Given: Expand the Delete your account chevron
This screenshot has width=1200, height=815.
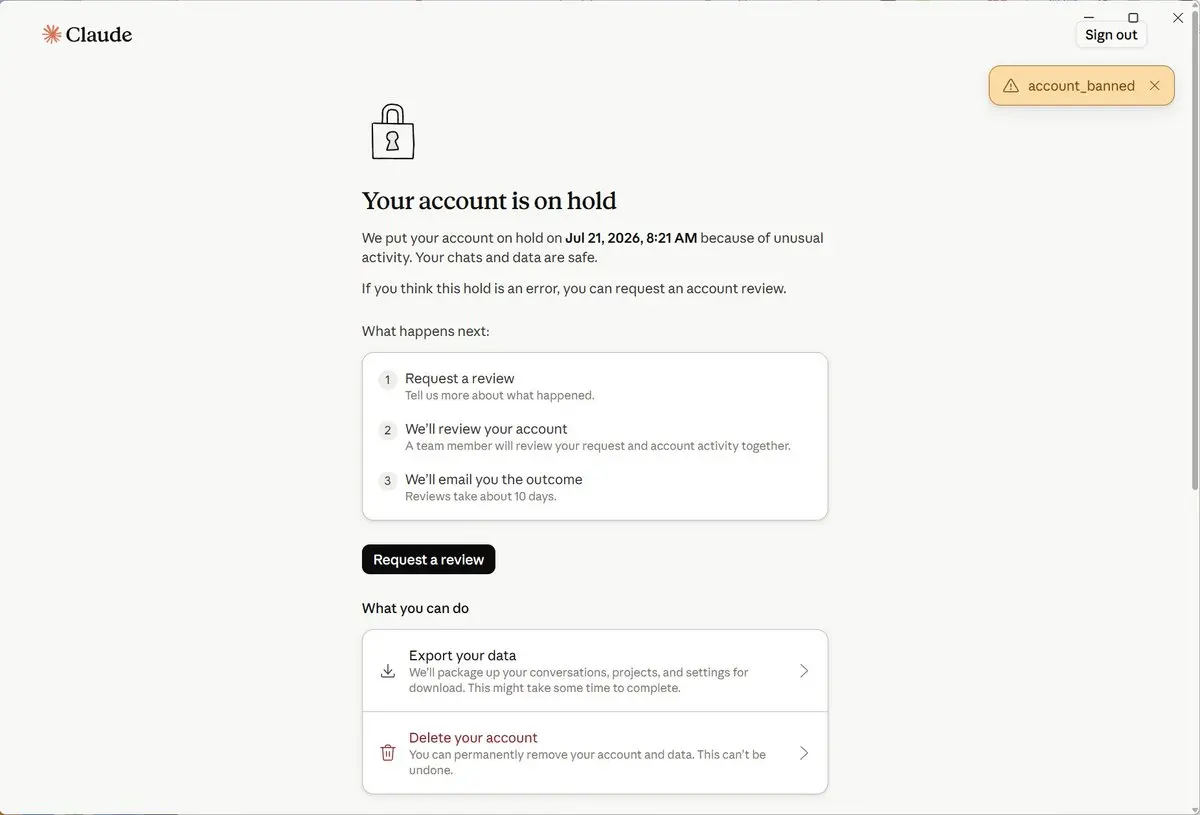Looking at the screenshot, I should click(x=804, y=753).
